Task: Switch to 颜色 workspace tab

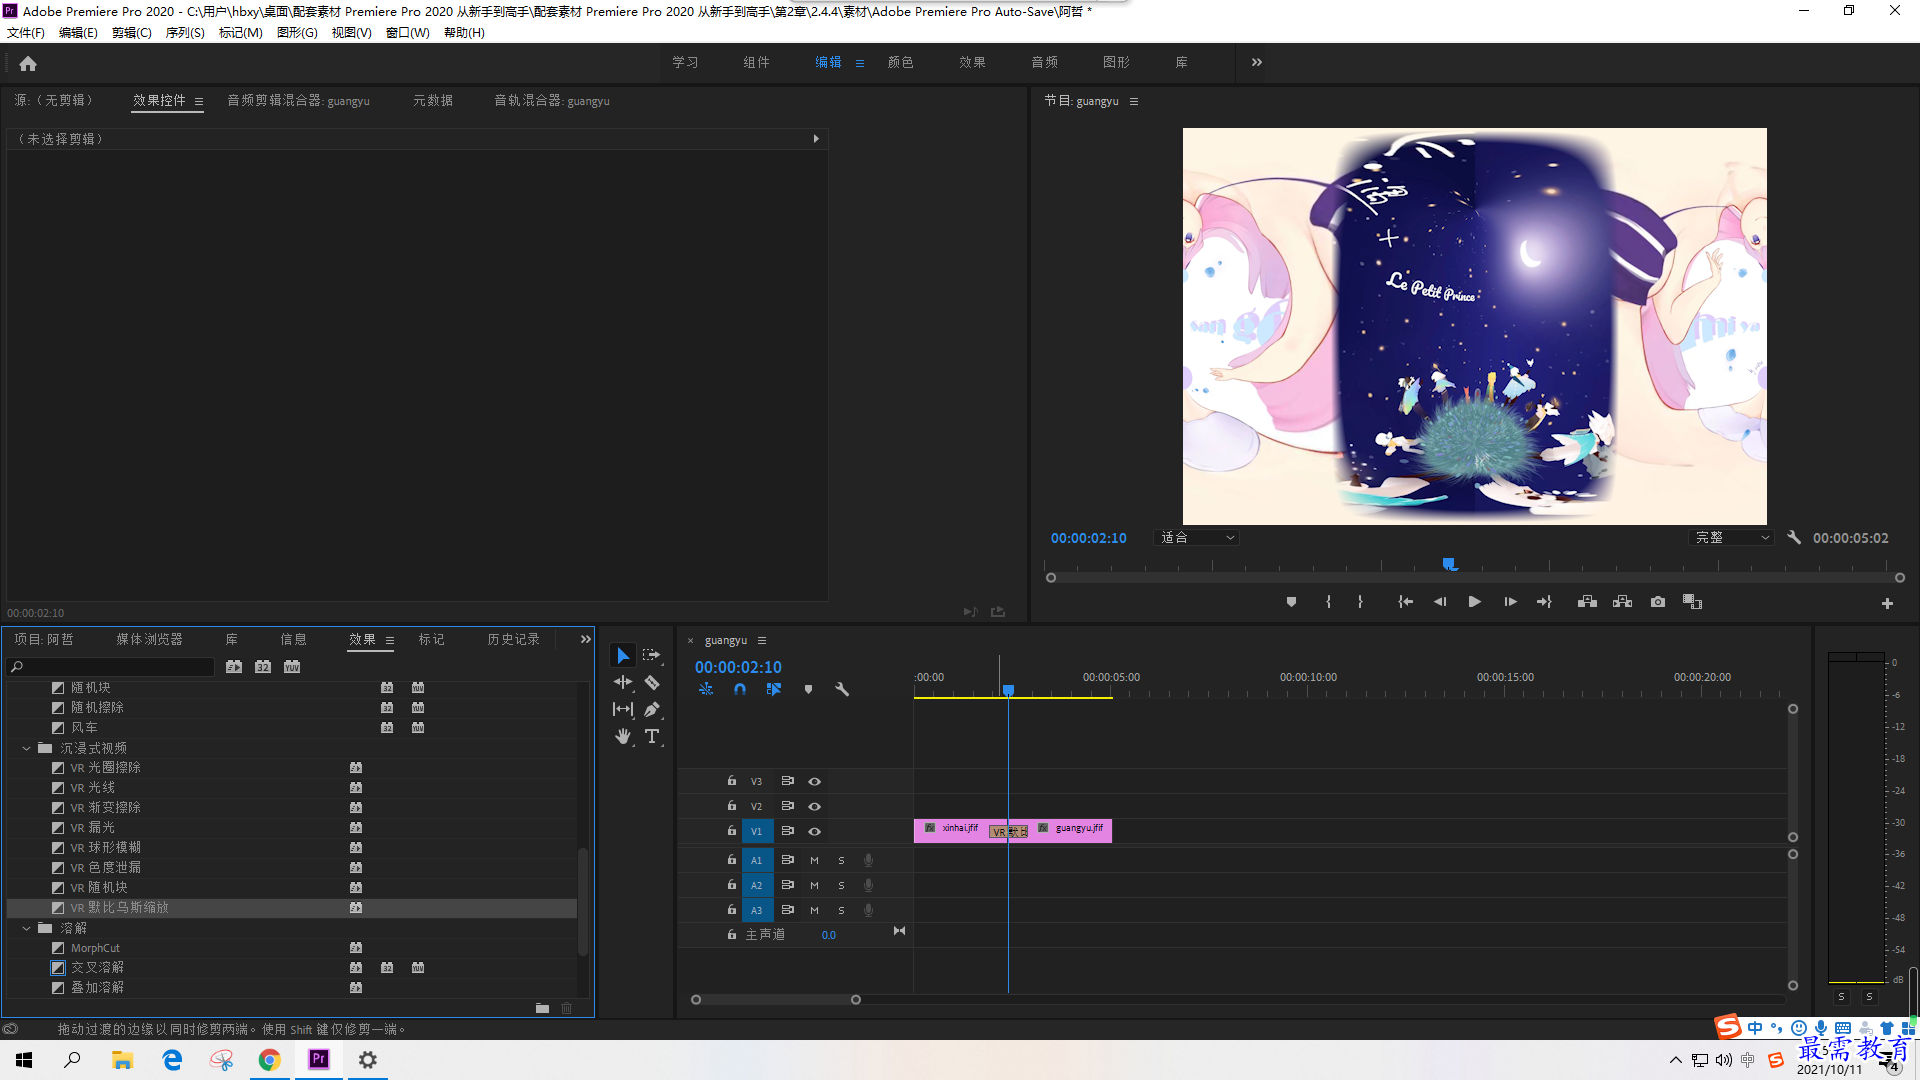Action: click(x=900, y=62)
